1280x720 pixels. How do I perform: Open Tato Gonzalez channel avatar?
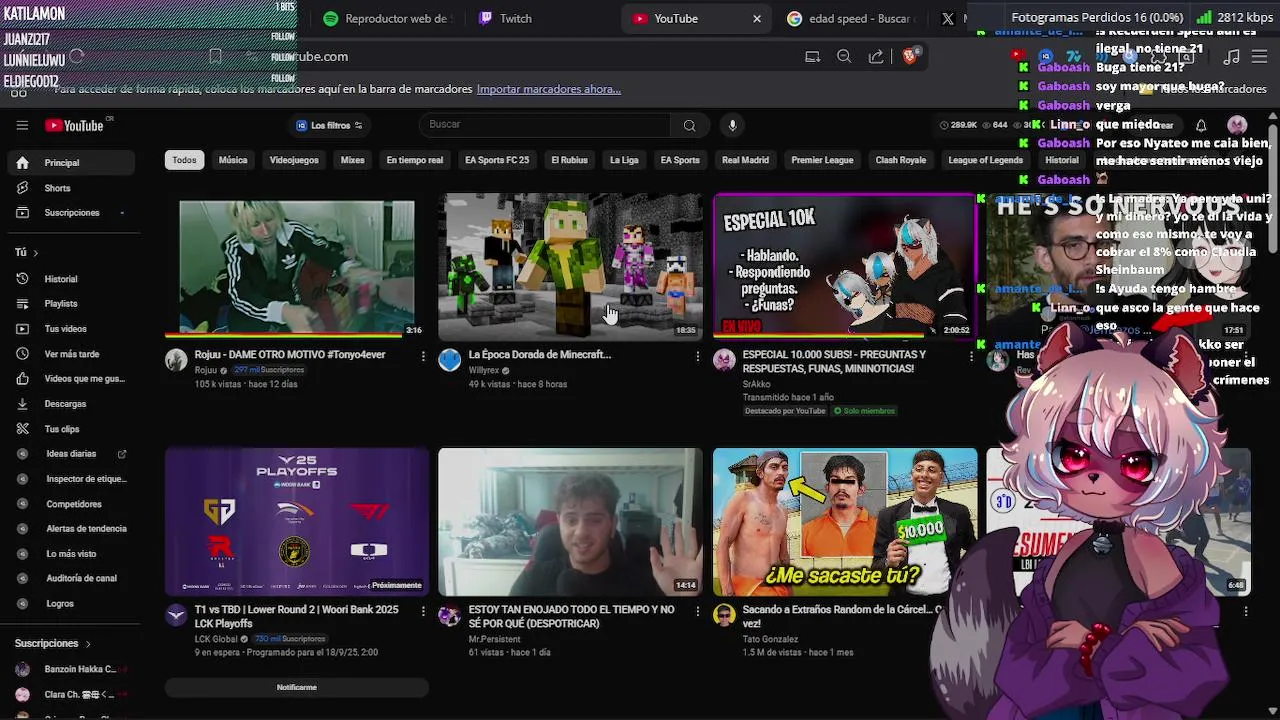coord(724,615)
